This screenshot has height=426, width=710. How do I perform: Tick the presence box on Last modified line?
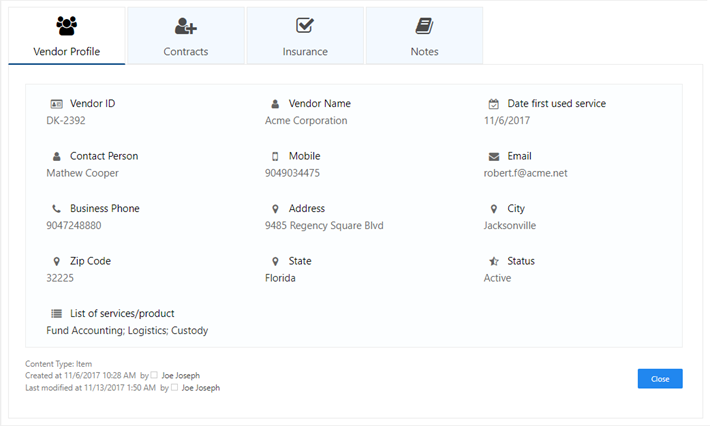(174, 387)
